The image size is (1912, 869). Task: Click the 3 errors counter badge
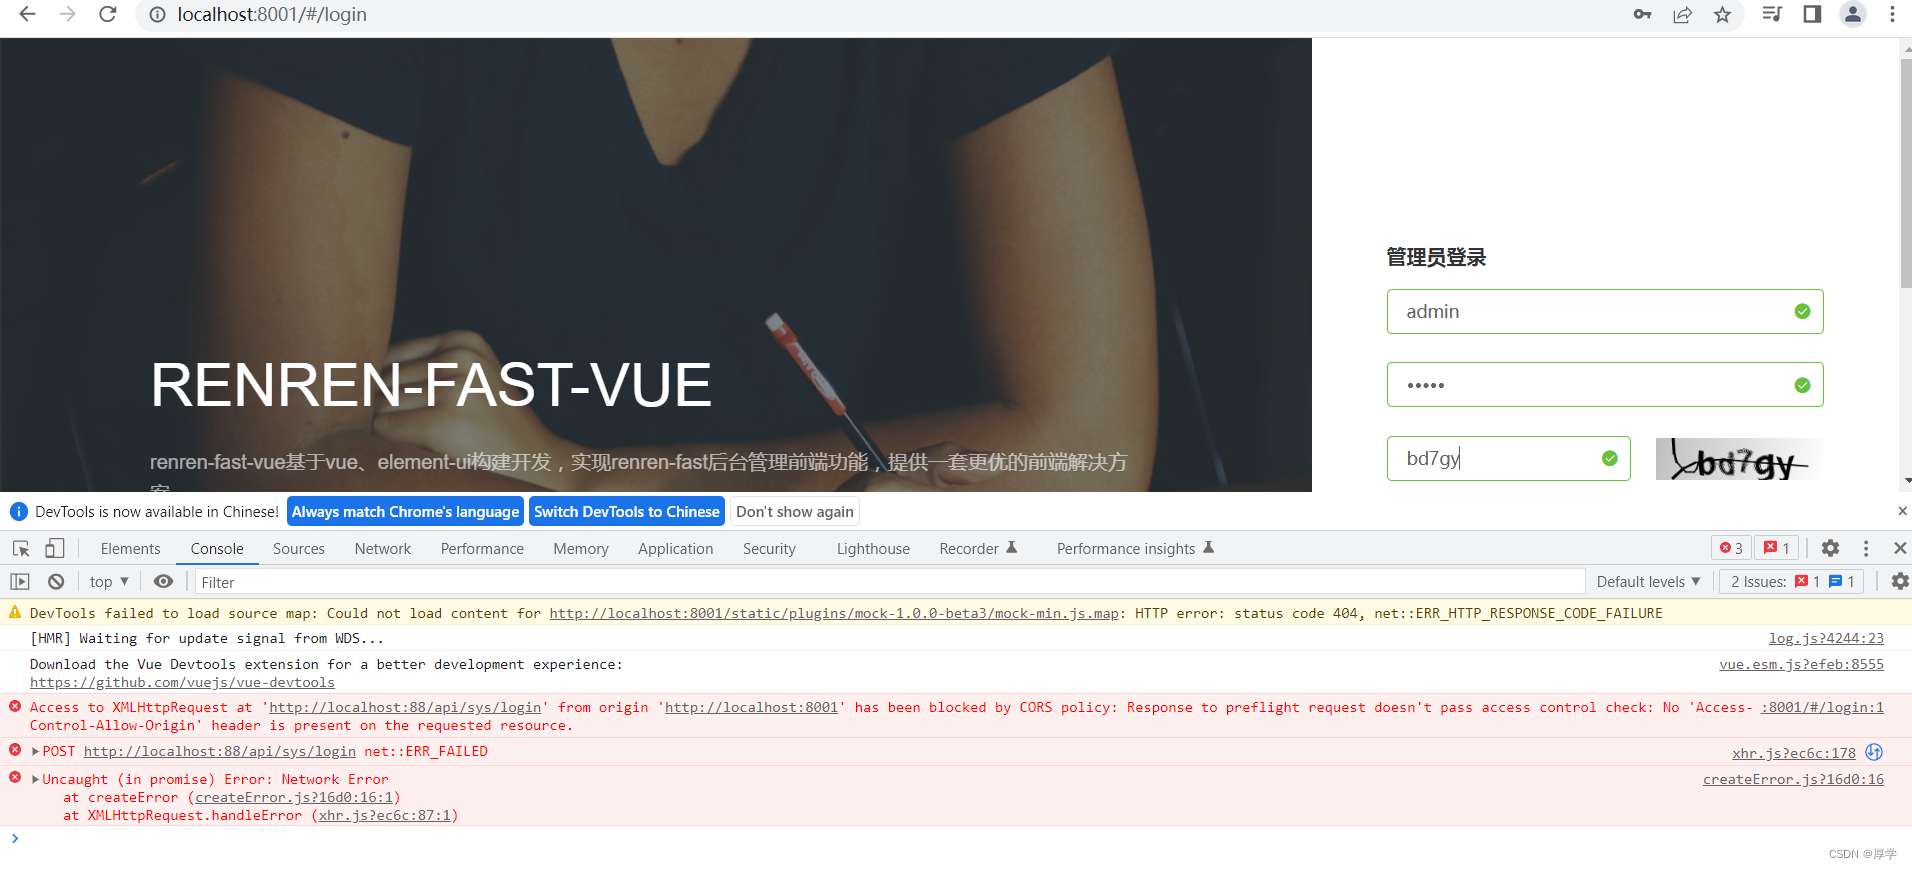click(x=1732, y=548)
